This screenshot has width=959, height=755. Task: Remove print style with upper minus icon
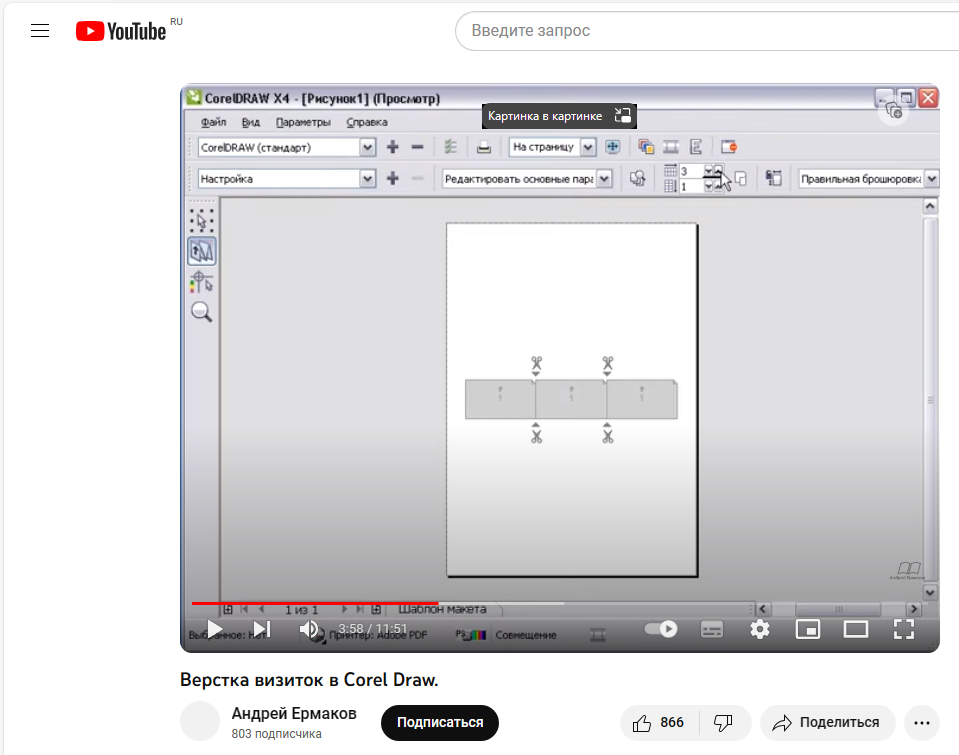pos(418,147)
